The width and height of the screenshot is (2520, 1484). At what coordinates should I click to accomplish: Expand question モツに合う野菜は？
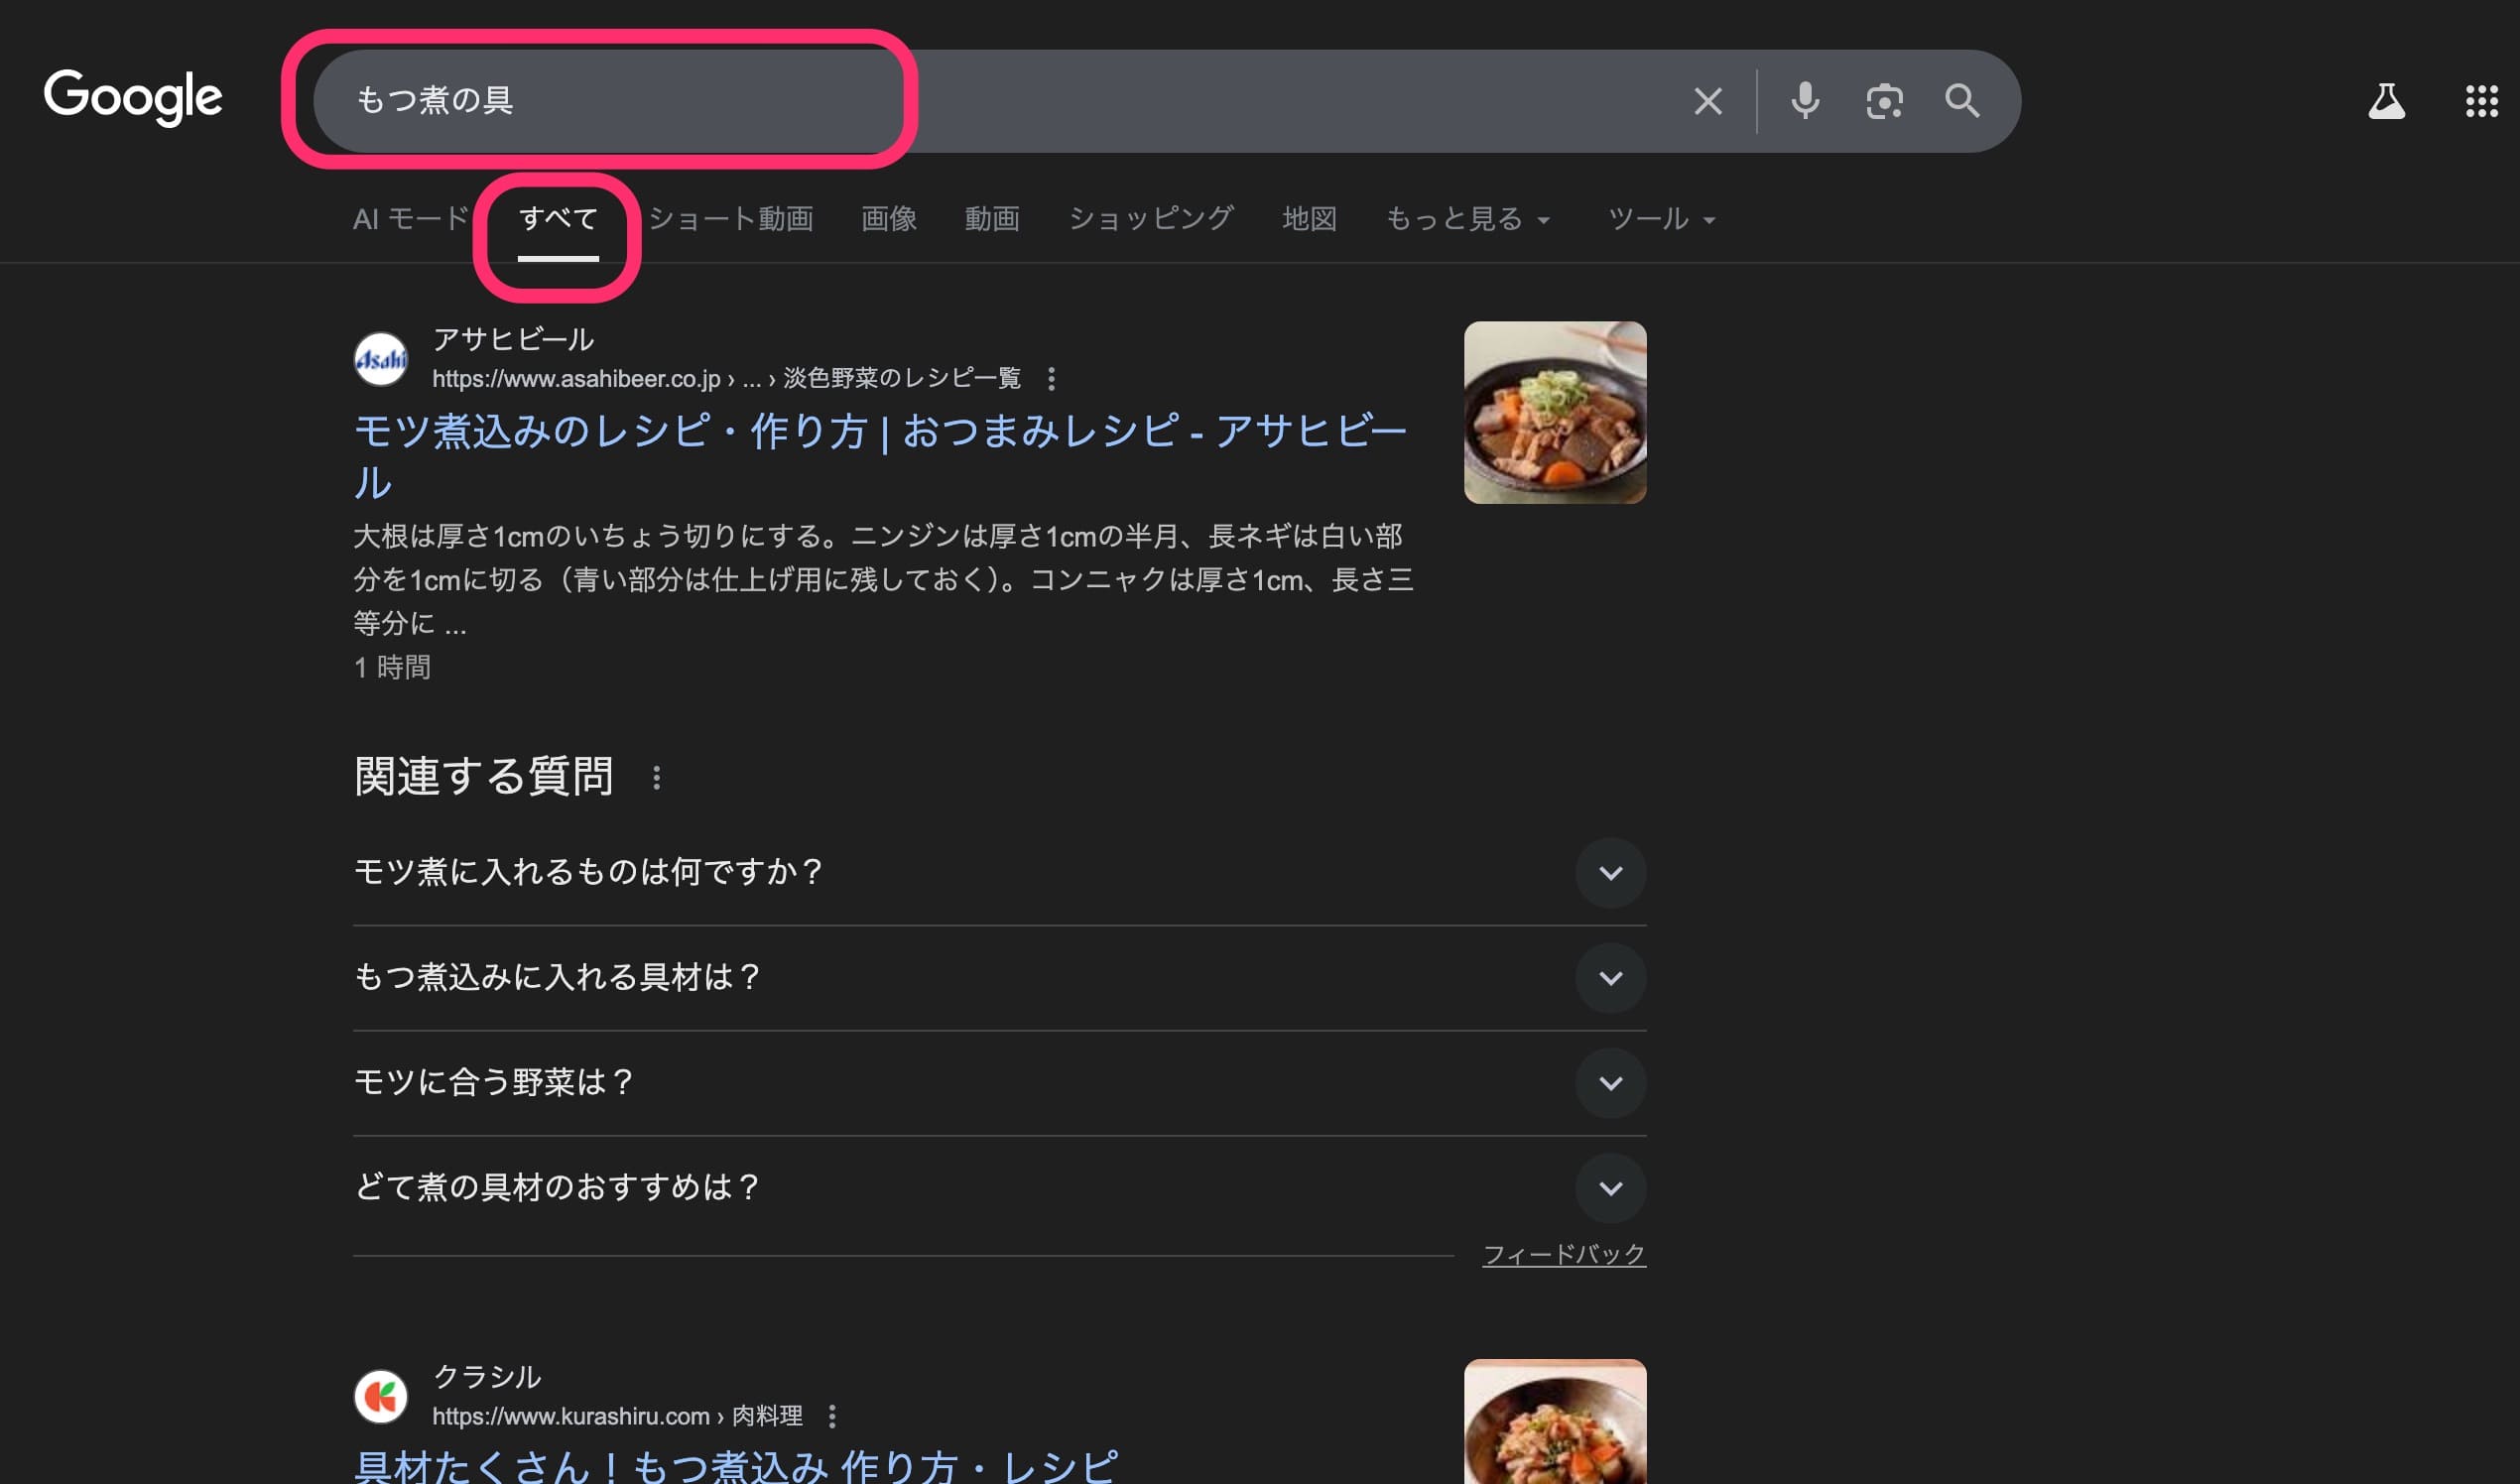(1610, 1083)
